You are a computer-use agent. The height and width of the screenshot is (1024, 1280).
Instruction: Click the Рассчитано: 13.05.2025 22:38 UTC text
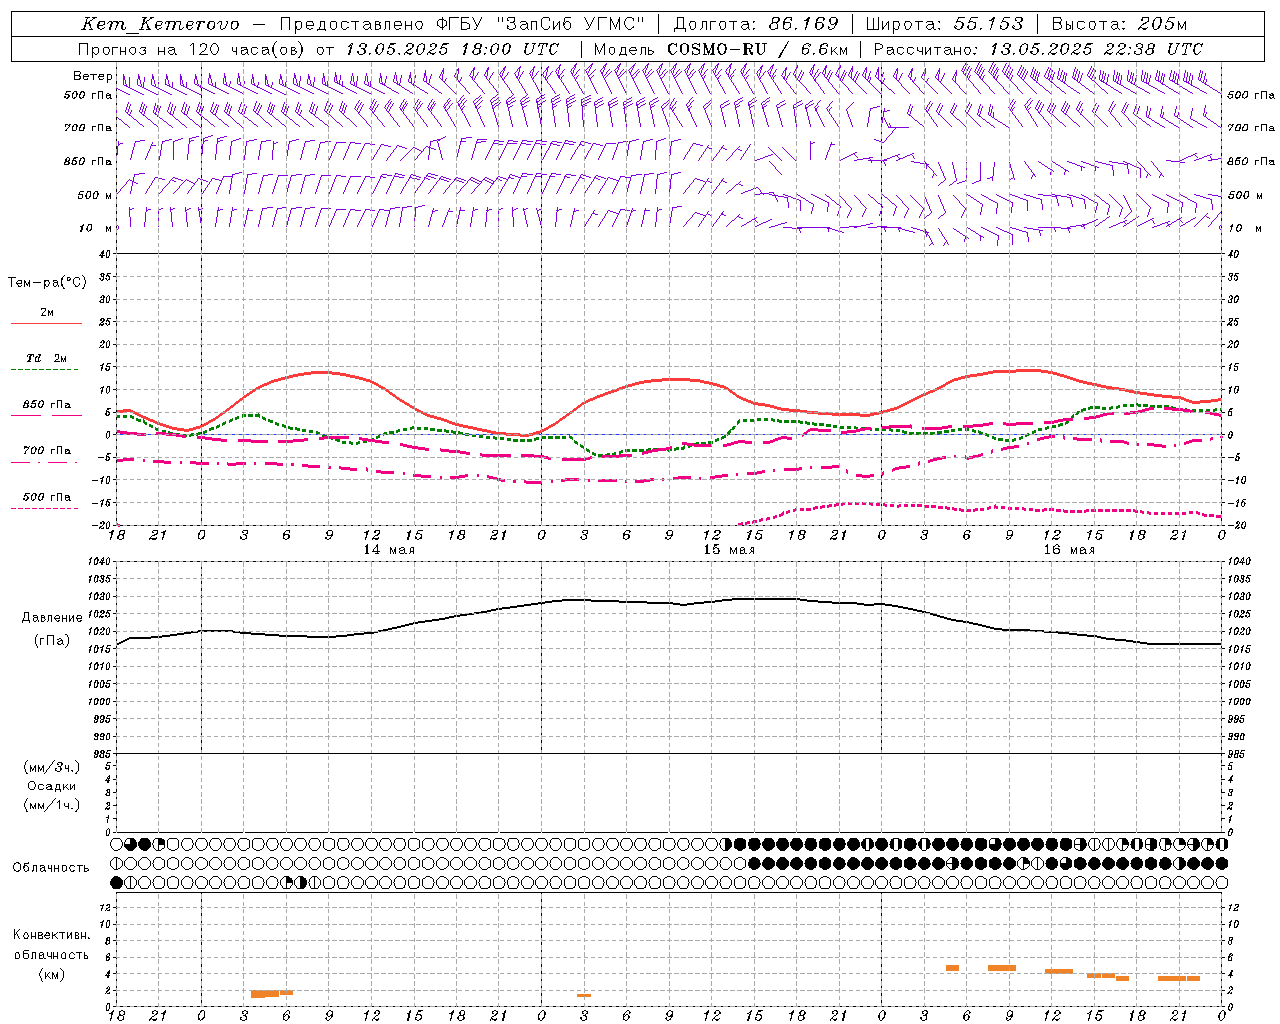[1038, 49]
